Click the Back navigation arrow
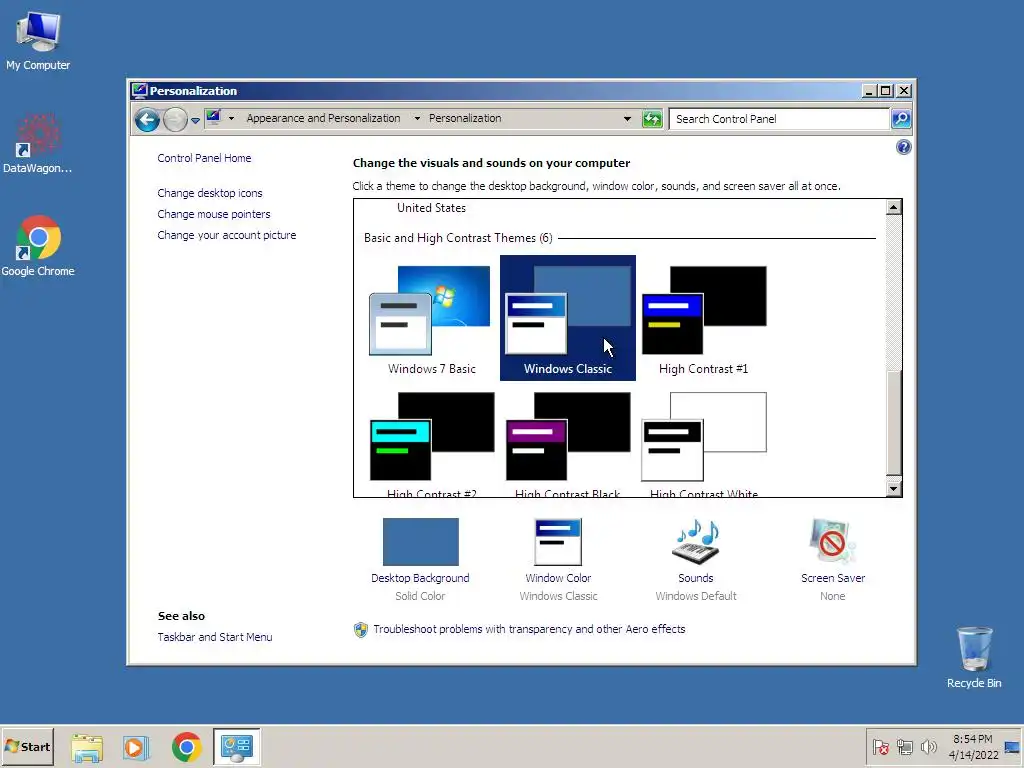 (148, 120)
